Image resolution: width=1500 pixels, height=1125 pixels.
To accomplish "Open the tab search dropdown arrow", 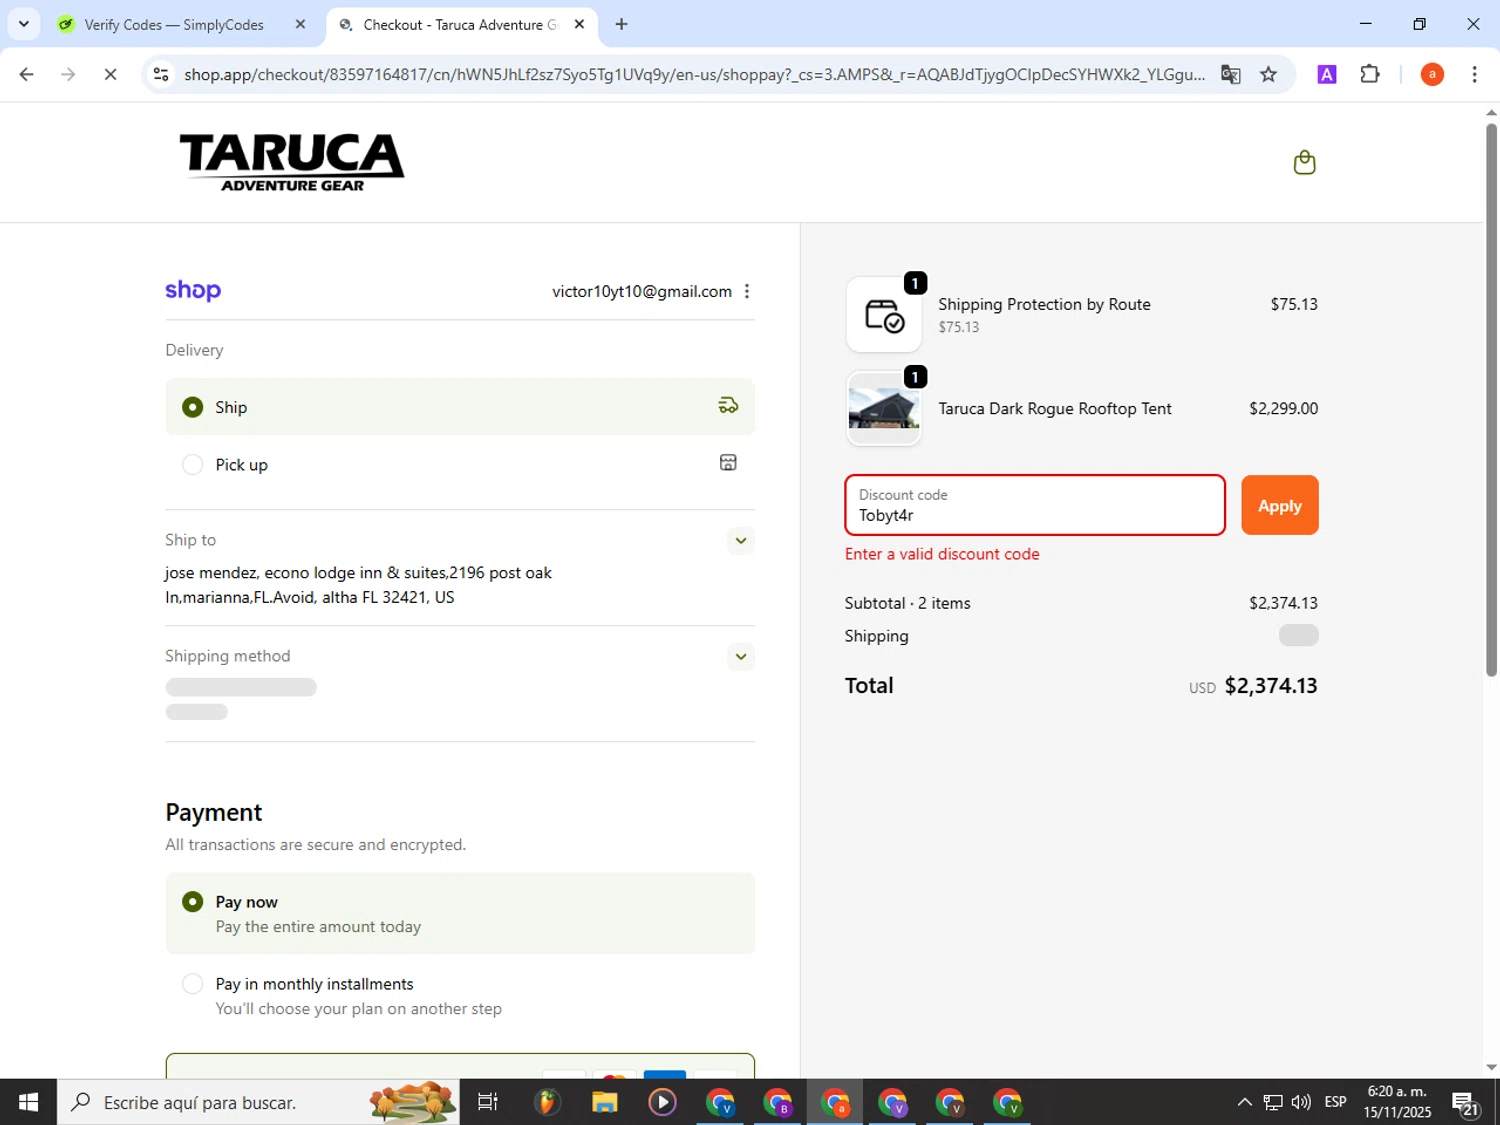I will click(x=24, y=24).
